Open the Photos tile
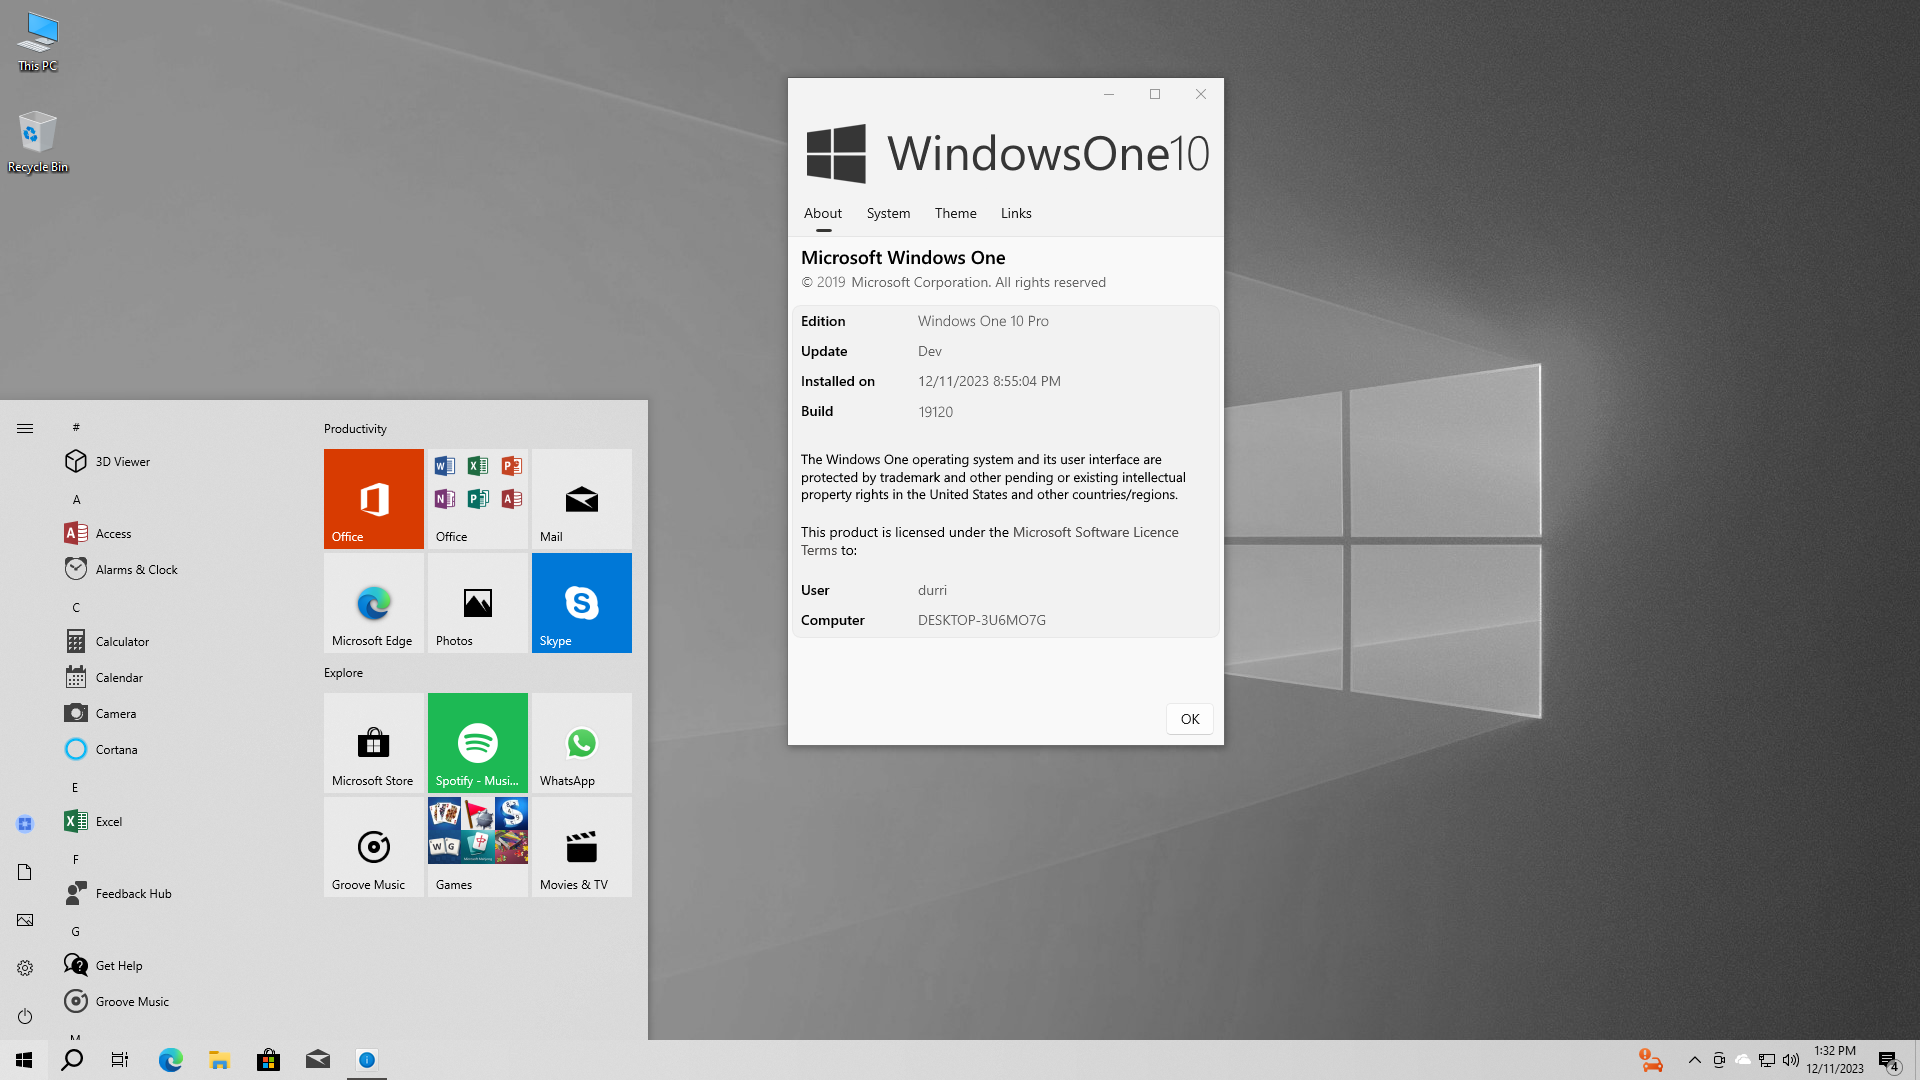The image size is (1920, 1080). coord(477,602)
